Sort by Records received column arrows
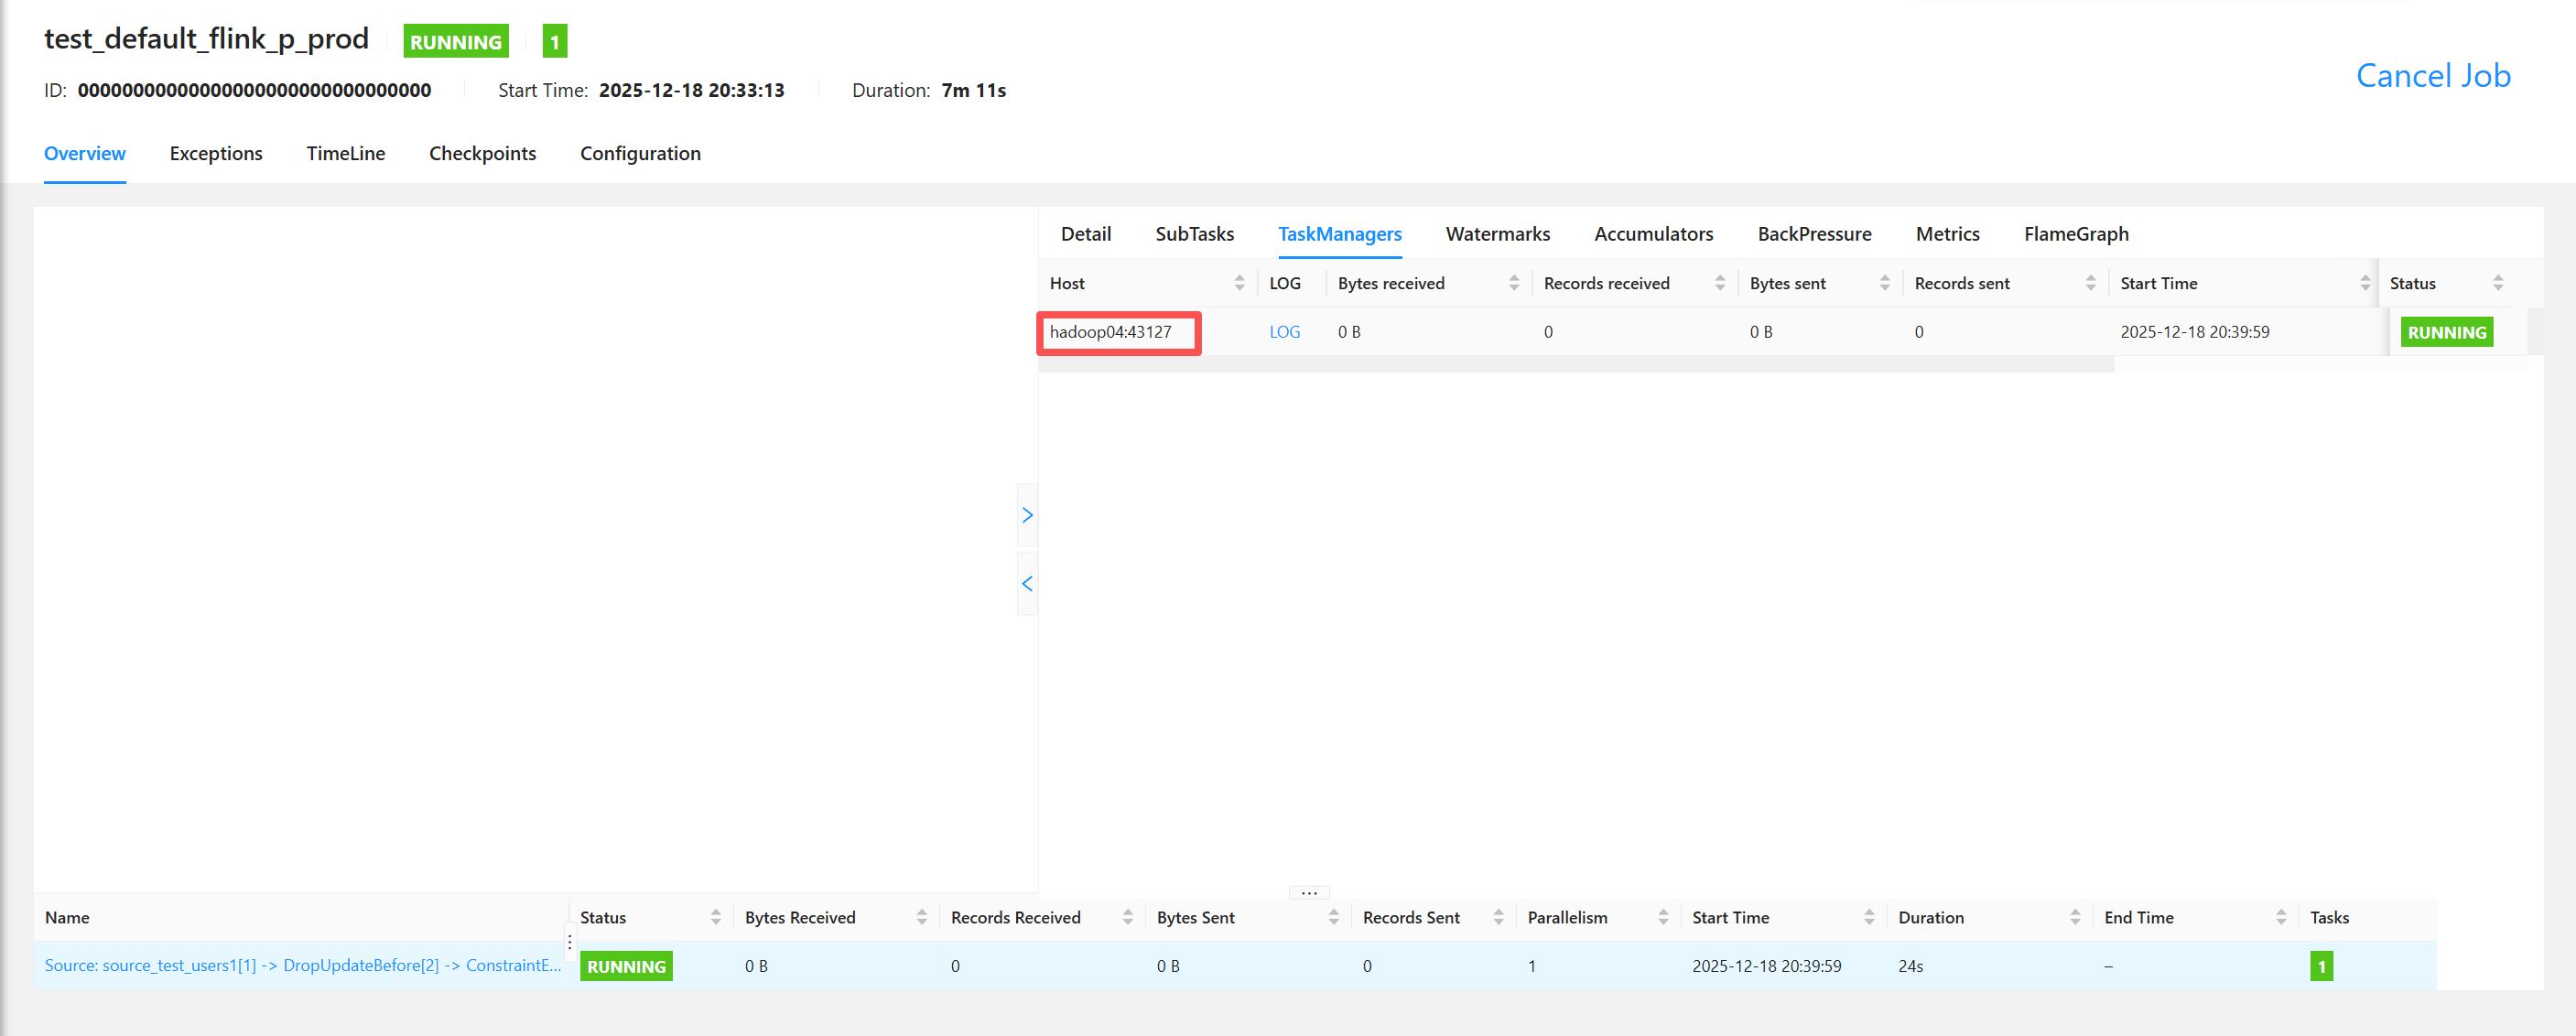 point(1719,283)
